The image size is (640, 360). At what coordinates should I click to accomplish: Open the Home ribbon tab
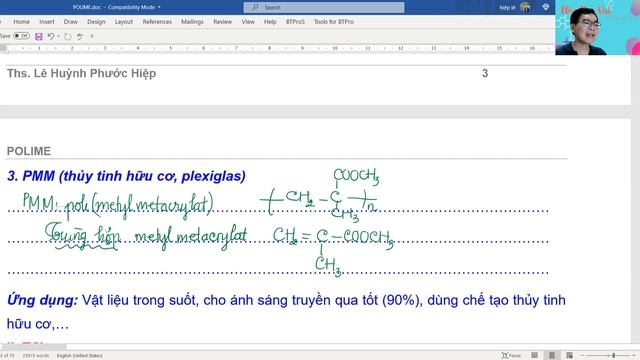21,22
